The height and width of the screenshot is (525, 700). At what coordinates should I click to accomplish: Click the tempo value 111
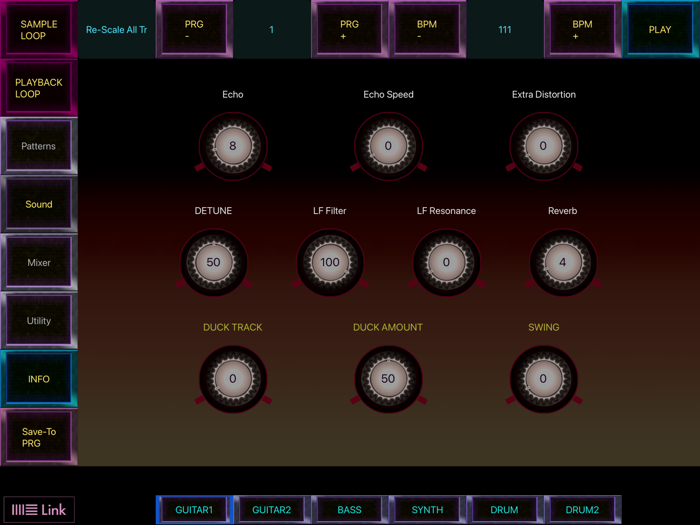(x=505, y=29)
